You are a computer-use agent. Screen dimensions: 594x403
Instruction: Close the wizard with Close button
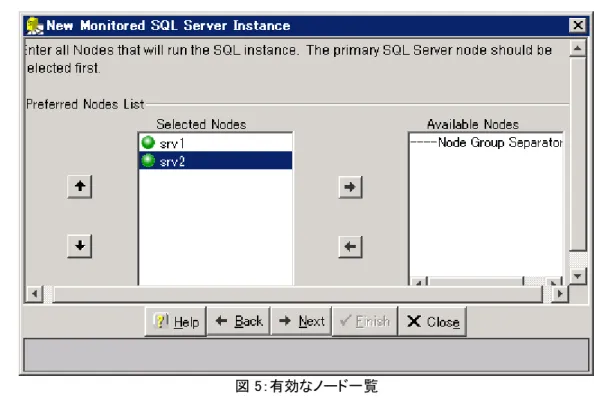(432, 322)
